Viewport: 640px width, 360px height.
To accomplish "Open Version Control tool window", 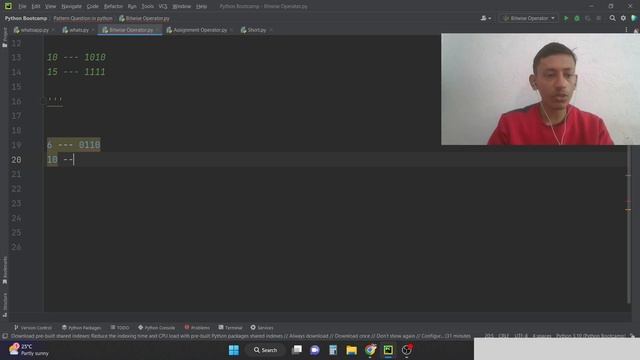I will [x=33, y=328].
